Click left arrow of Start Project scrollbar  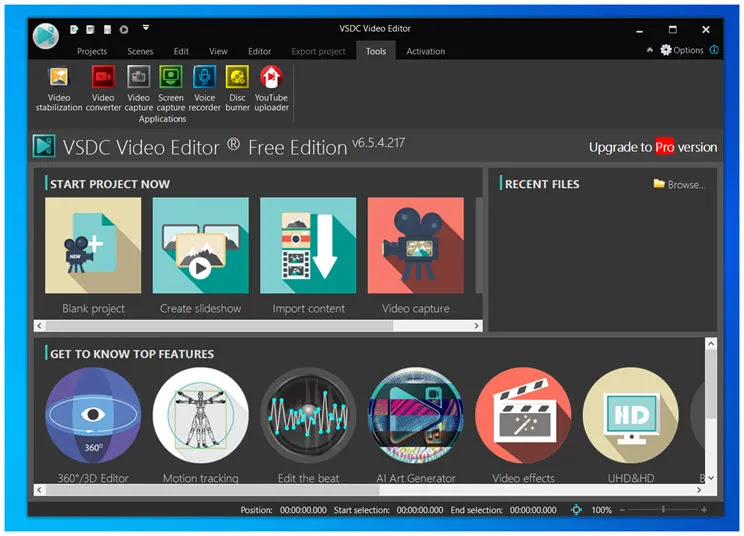[39, 326]
